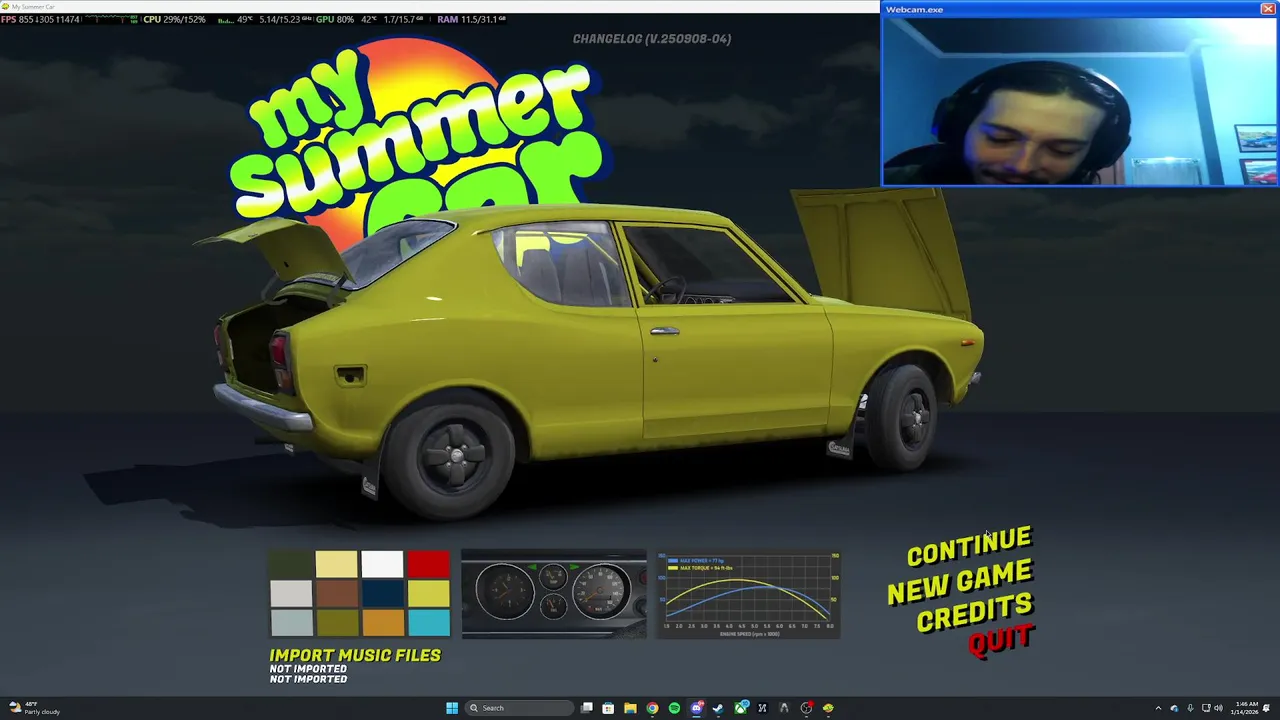The width and height of the screenshot is (1280, 720).
Task: Open the clock and calendar flyout
Action: [x=1244, y=708]
